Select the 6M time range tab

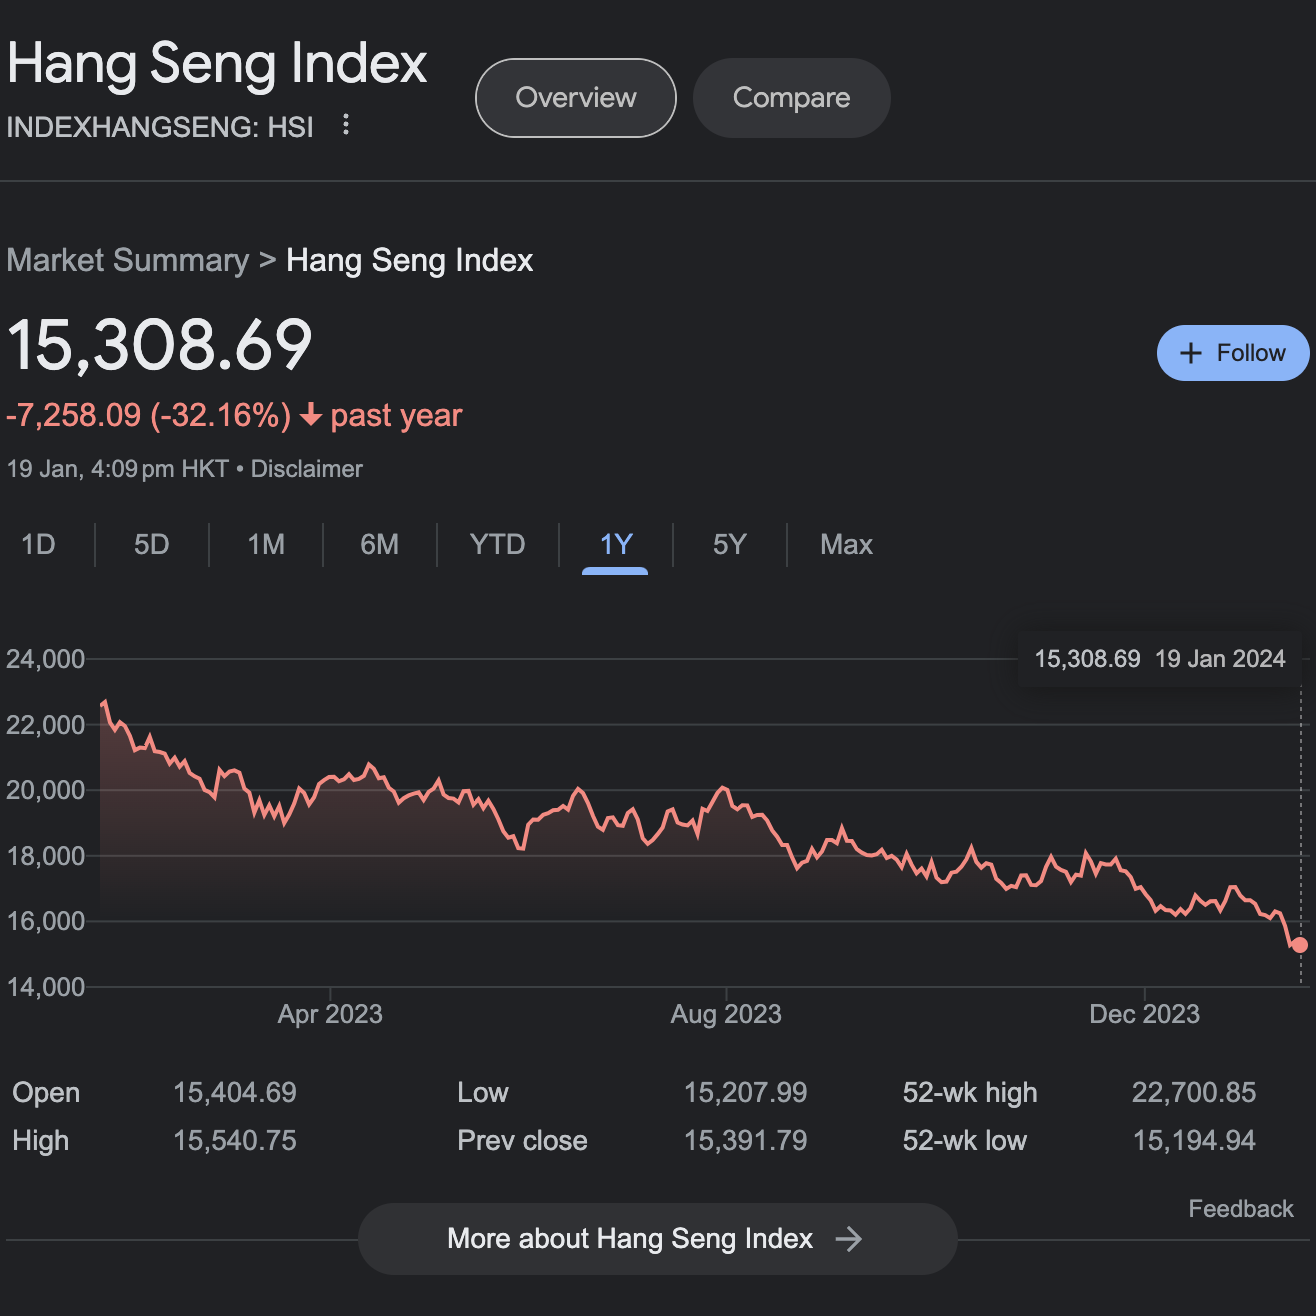click(379, 544)
